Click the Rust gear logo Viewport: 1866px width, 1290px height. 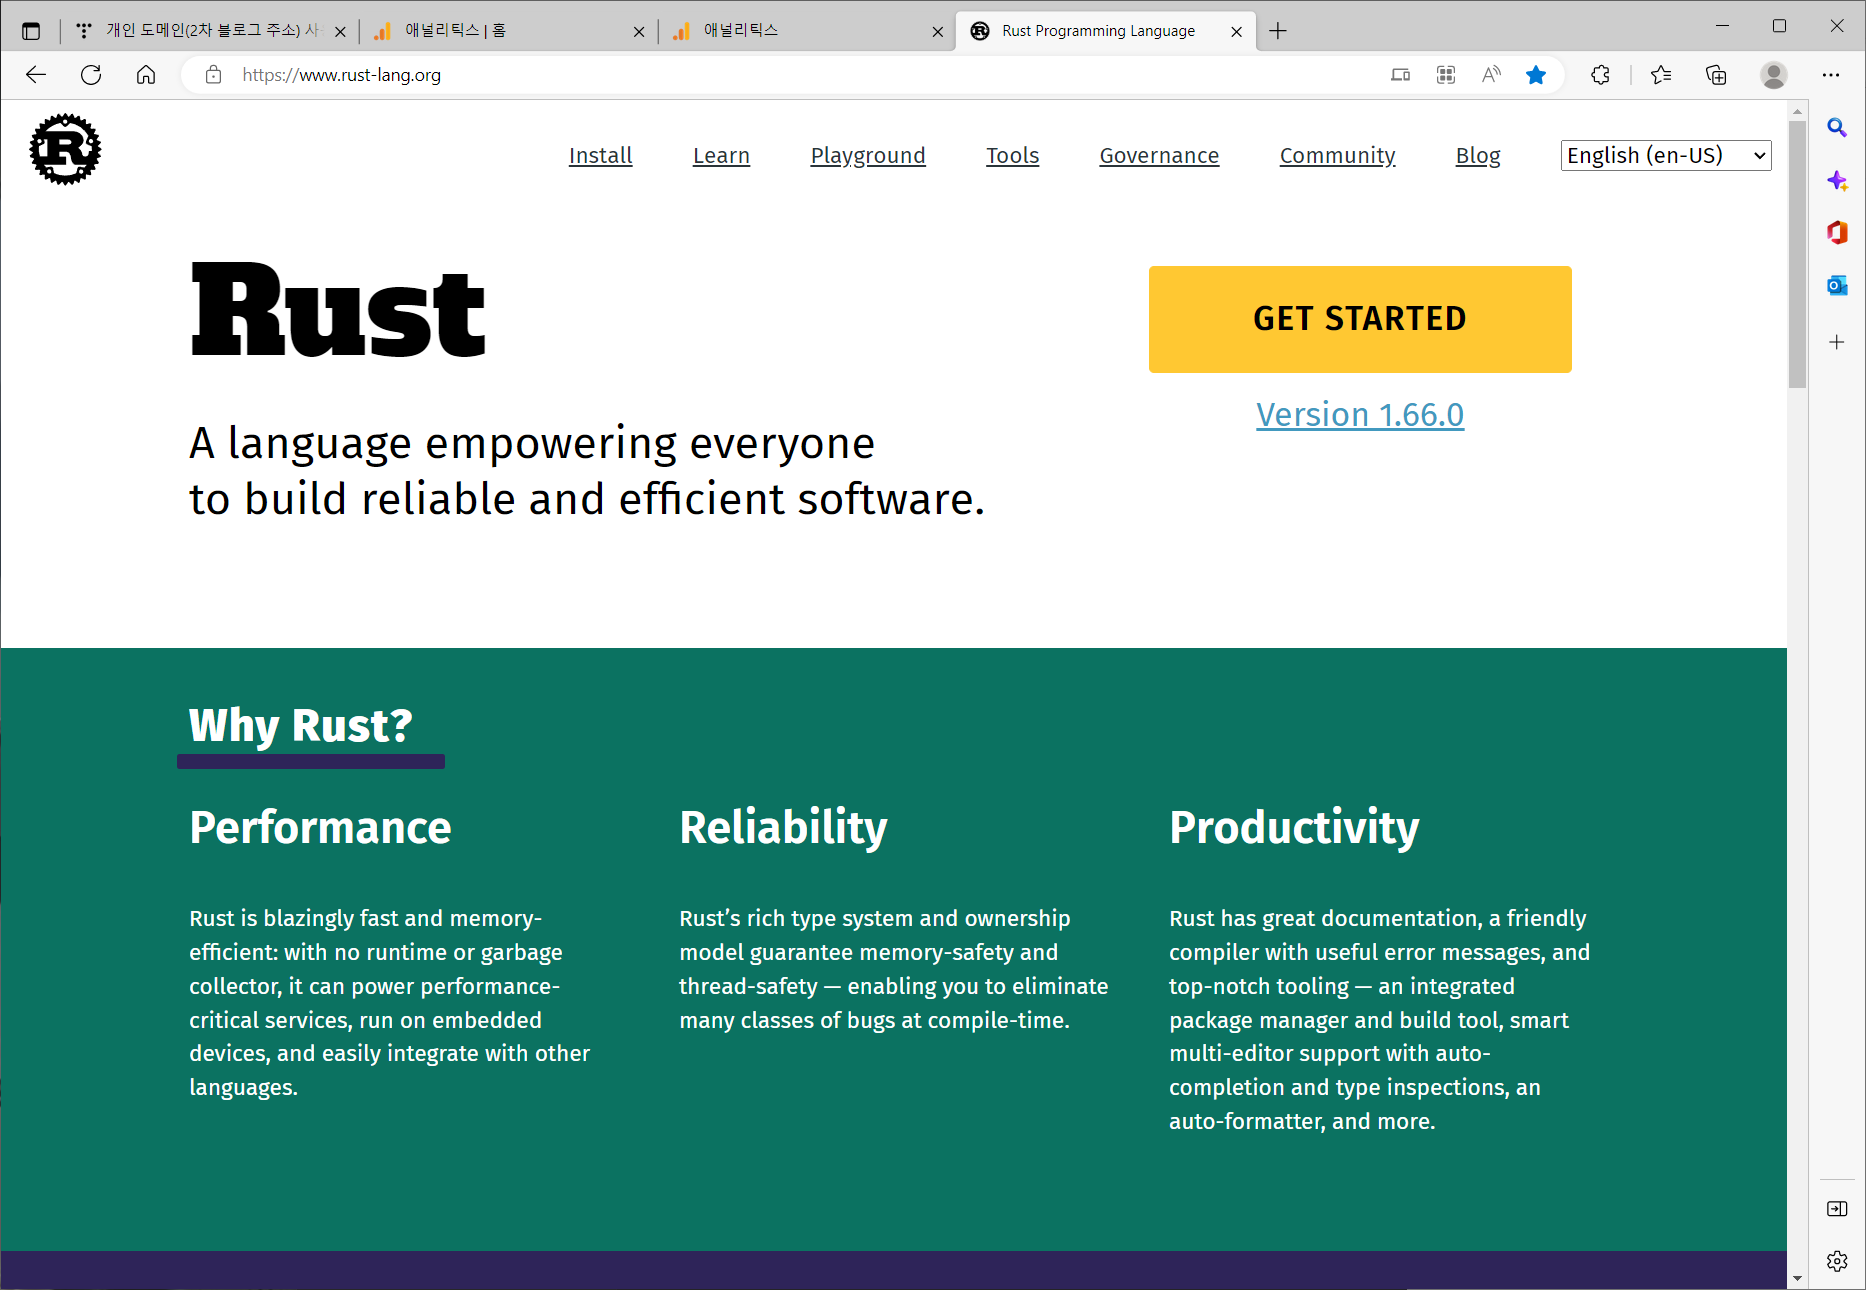click(x=65, y=149)
